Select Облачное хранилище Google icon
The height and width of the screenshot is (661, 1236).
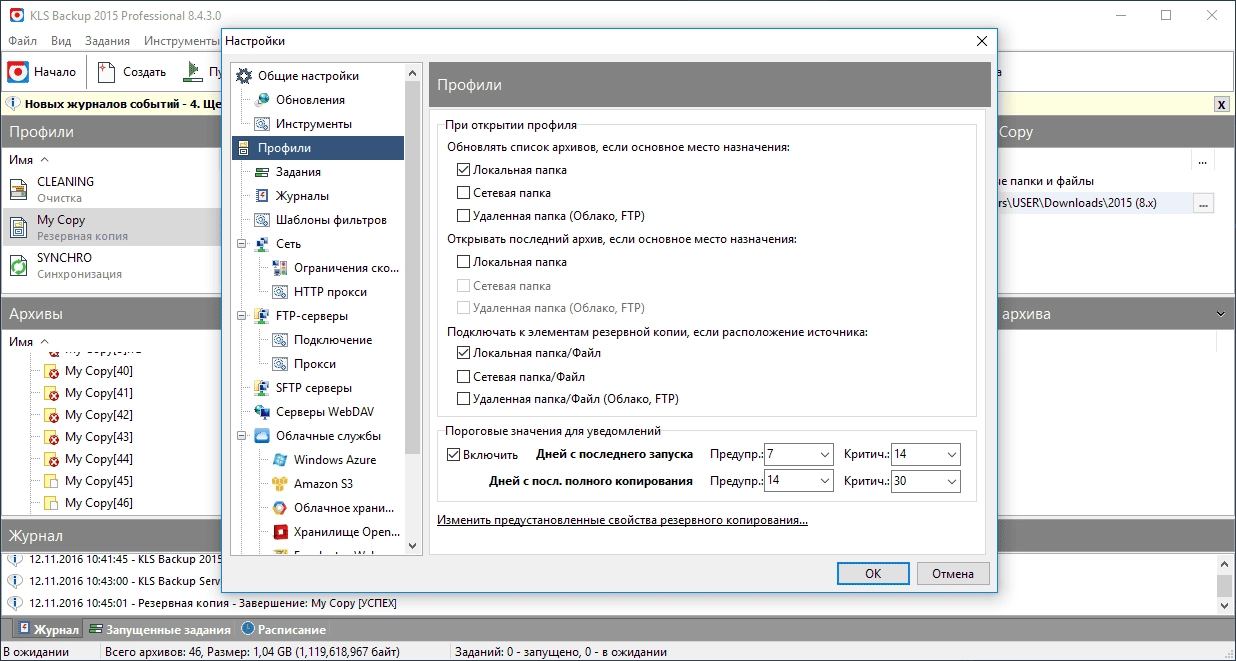(280, 508)
